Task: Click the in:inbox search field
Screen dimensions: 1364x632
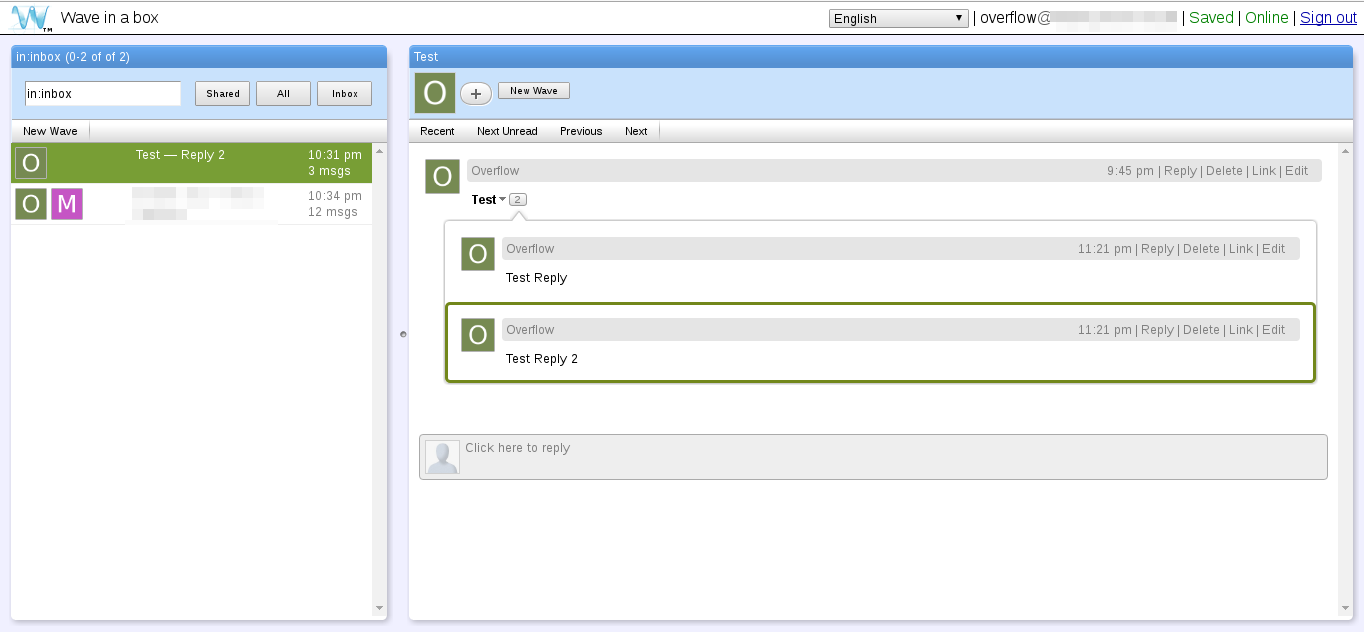Action: (x=102, y=94)
